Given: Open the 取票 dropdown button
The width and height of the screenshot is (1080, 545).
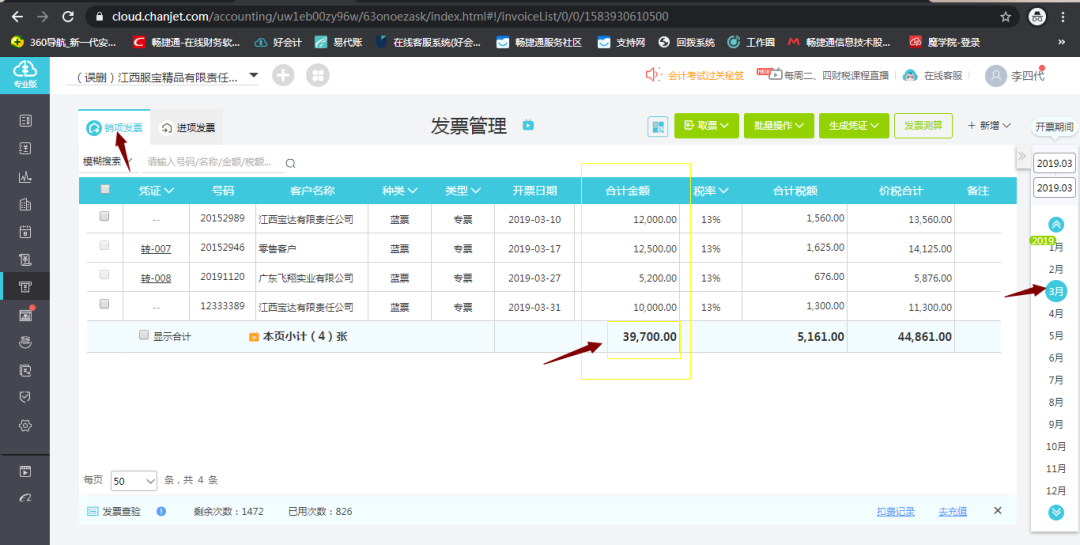Looking at the screenshot, I should point(707,126).
